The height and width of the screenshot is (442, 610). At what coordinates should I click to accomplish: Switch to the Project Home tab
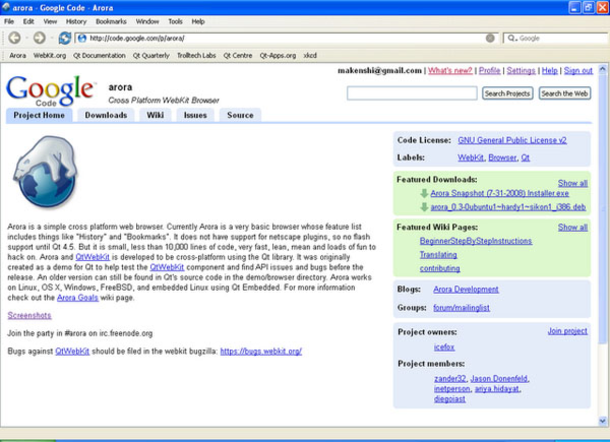click(39, 115)
